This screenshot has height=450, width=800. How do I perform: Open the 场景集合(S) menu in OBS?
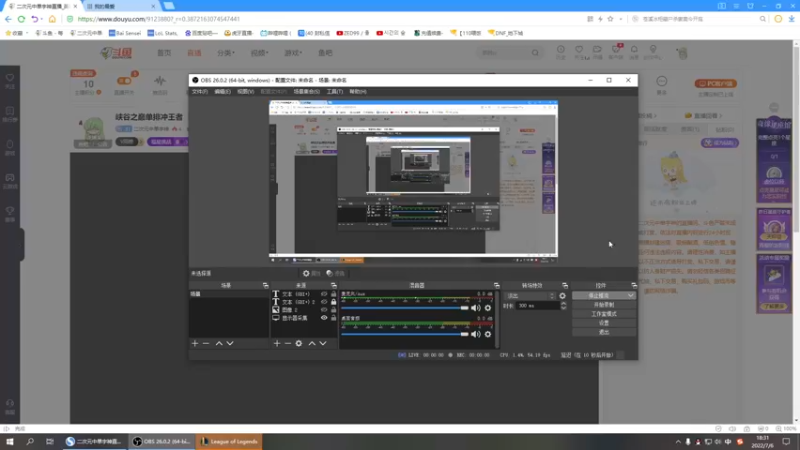(307, 92)
